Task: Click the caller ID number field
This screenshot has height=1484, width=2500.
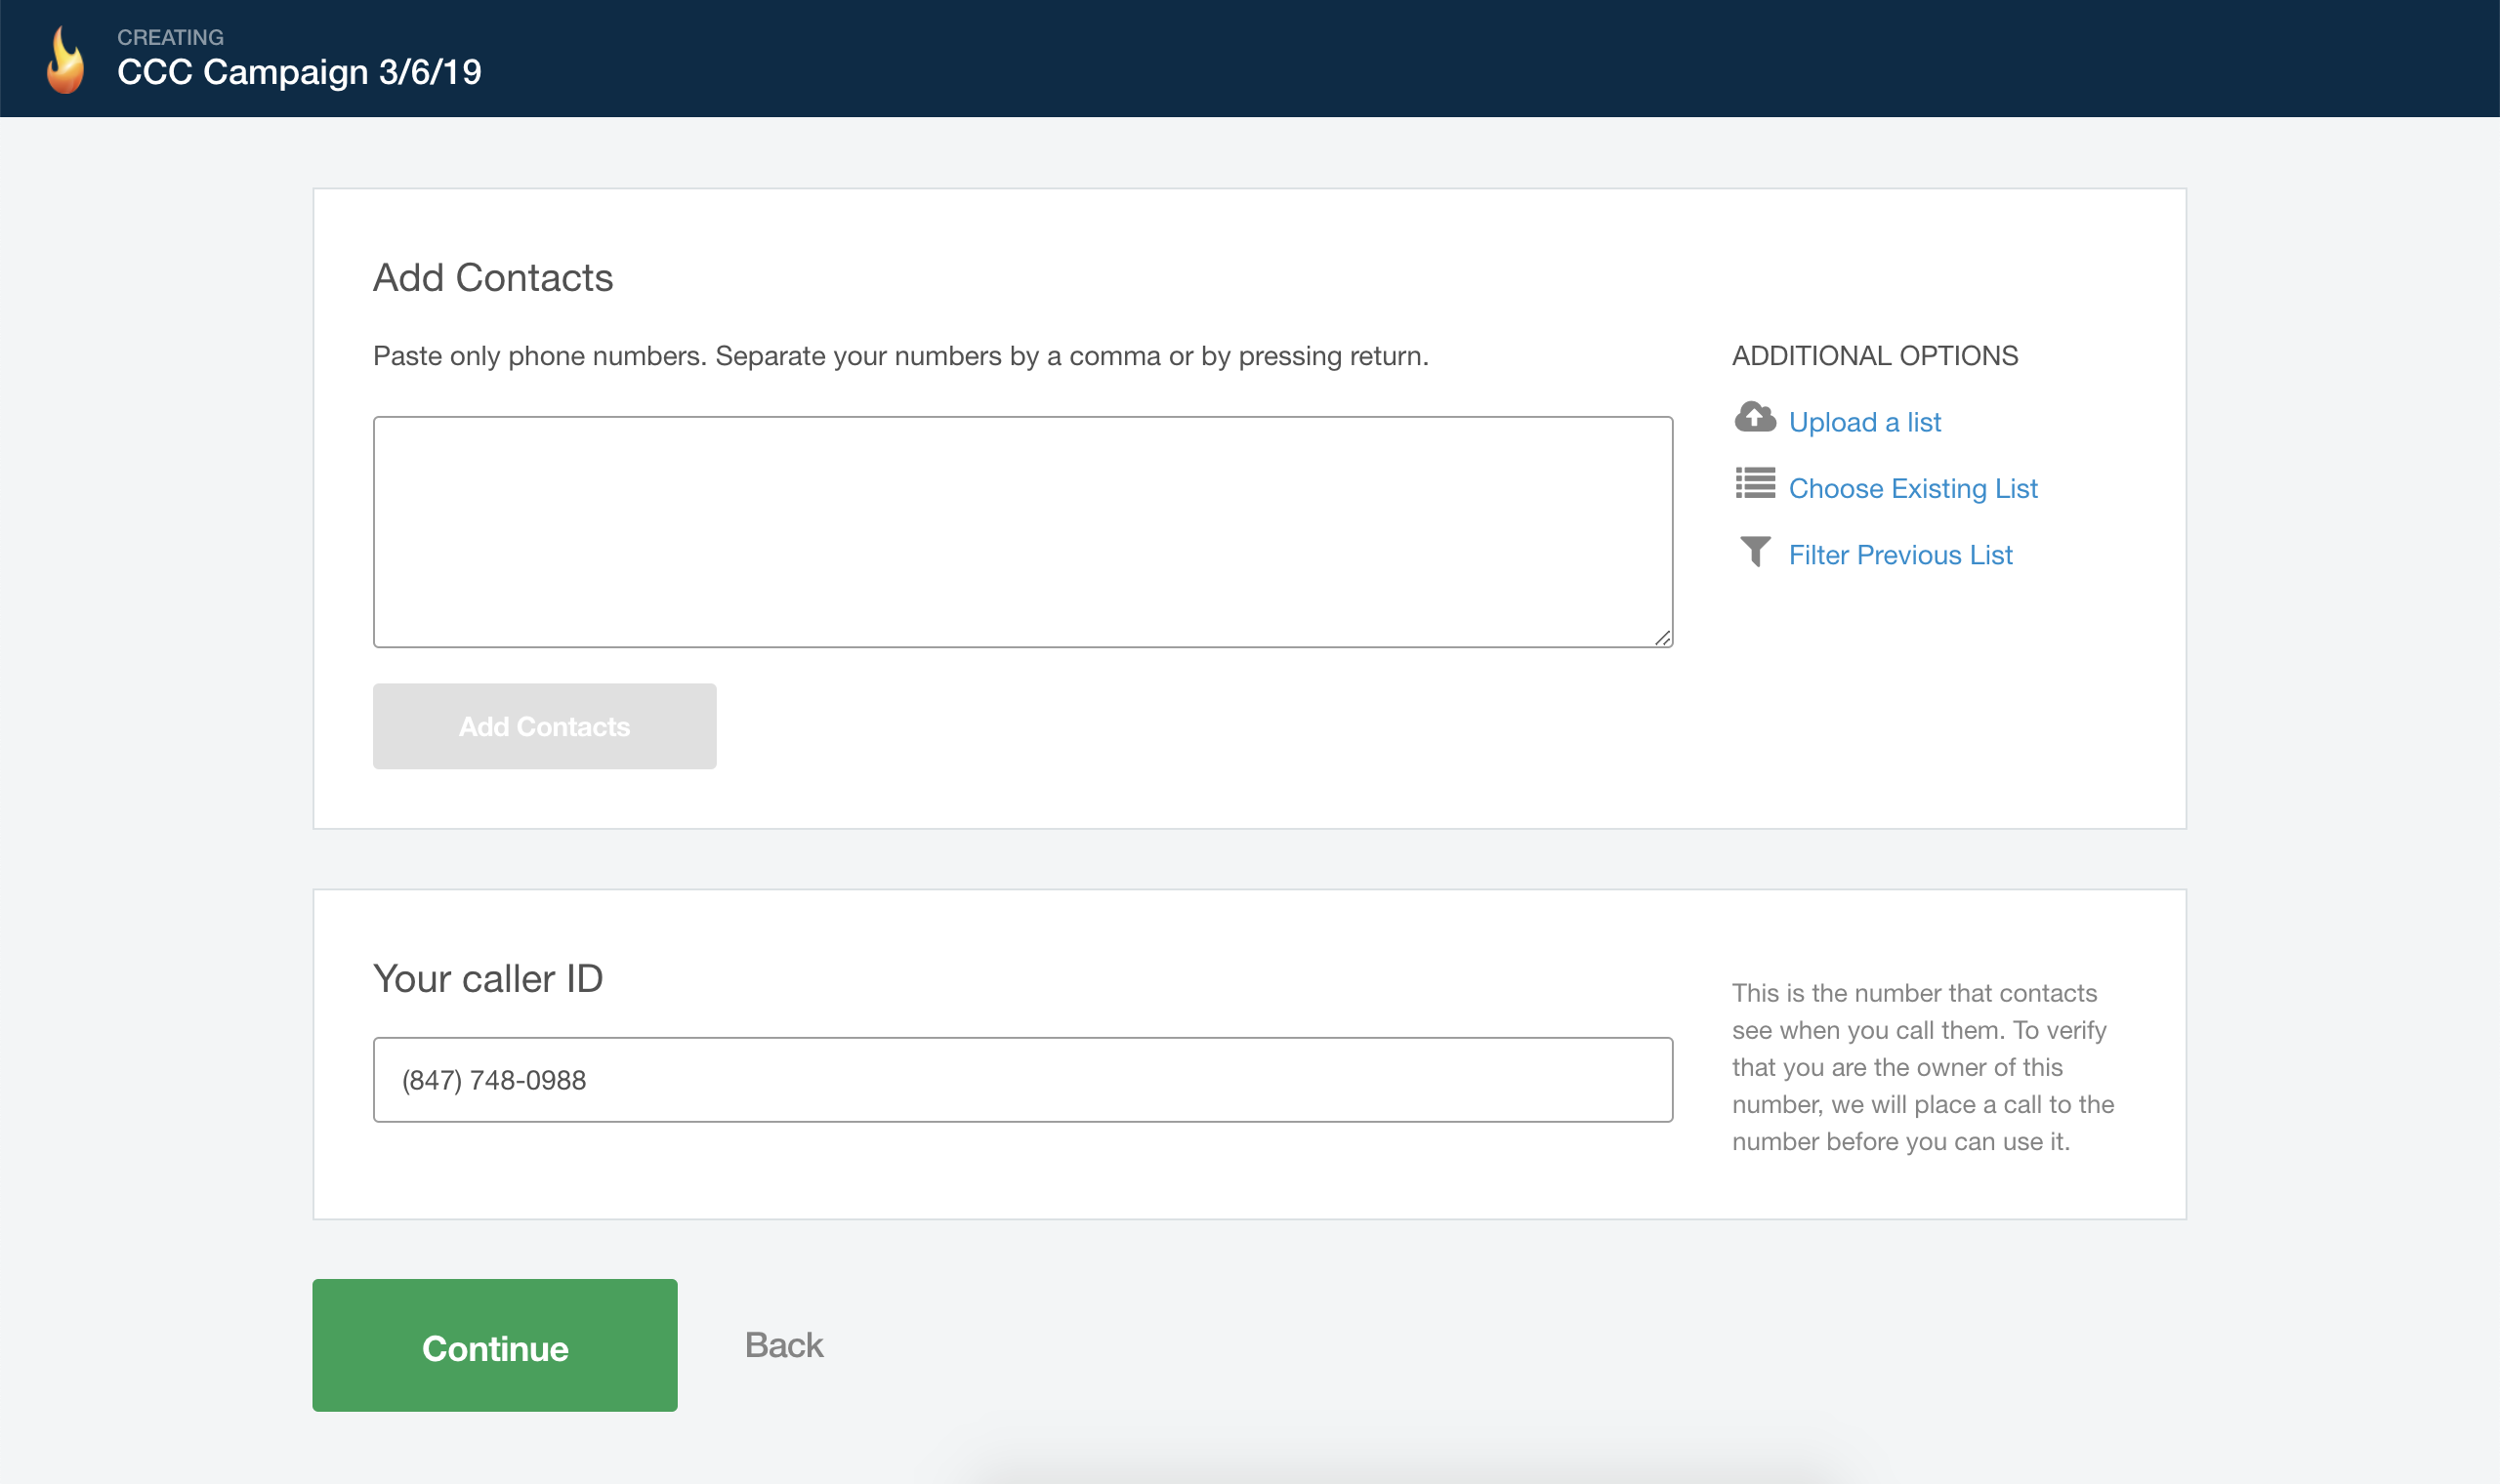Action: click(1022, 1079)
